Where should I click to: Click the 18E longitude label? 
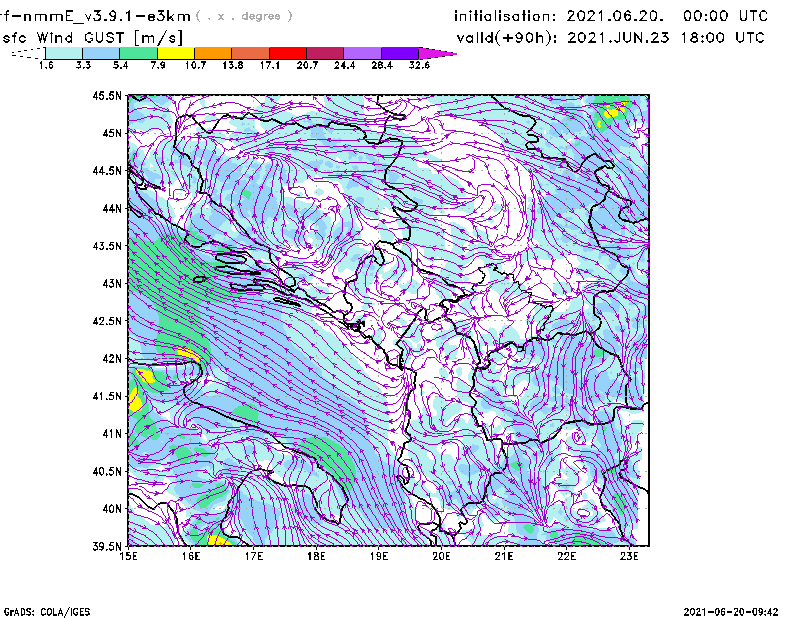[x=316, y=556]
